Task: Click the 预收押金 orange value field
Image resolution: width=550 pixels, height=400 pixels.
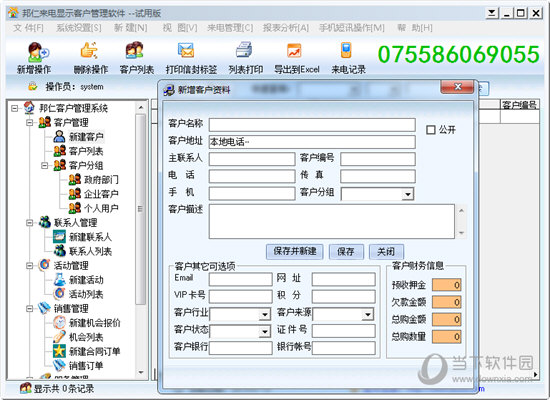Action: pos(447,285)
